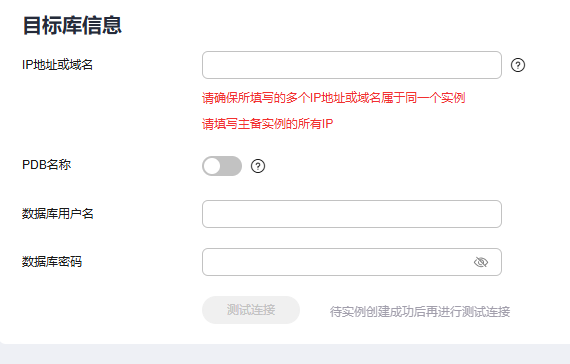This screenshot has width=570, height=364.
Task: Click the red warning about same instance IPs
Action: click(x=334, y=98)
